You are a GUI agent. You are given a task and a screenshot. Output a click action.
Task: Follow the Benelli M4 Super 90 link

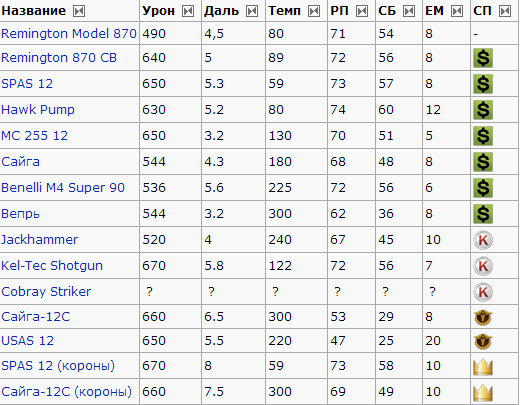click(63, 188)
